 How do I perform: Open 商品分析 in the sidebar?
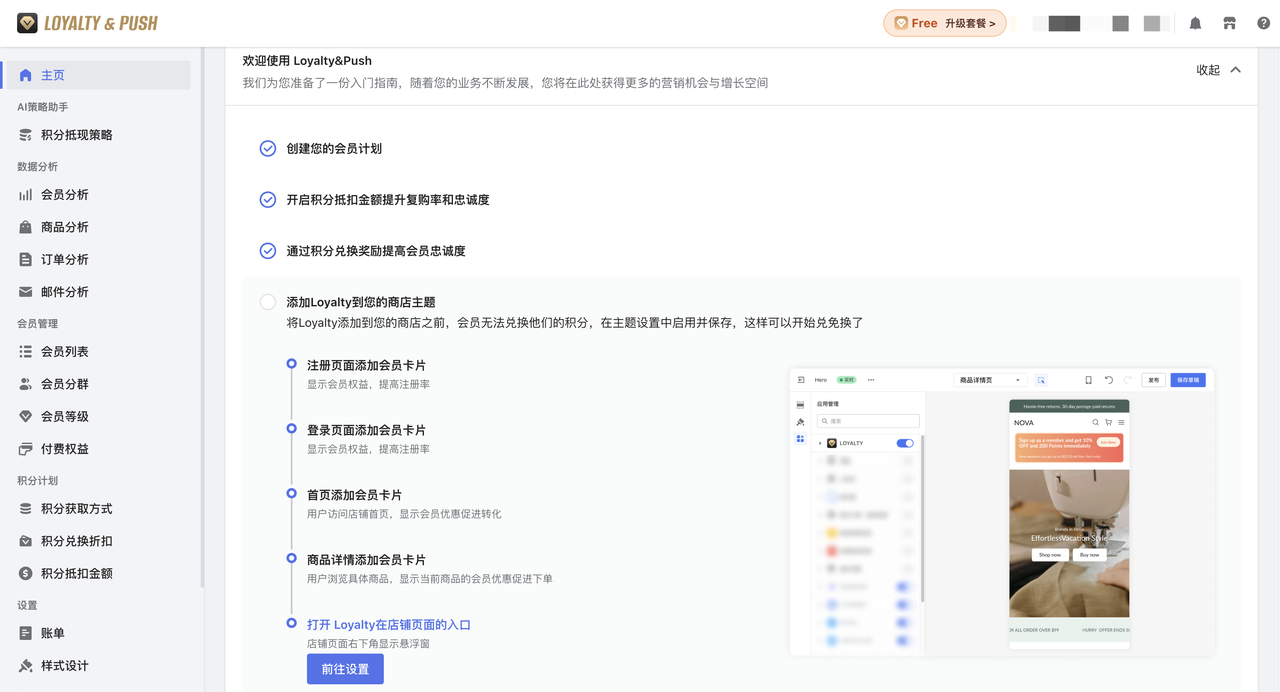coord(64,227)
